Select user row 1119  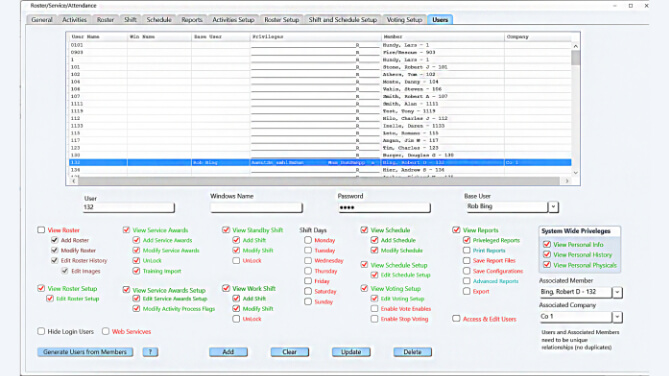(x=320, y=111)
